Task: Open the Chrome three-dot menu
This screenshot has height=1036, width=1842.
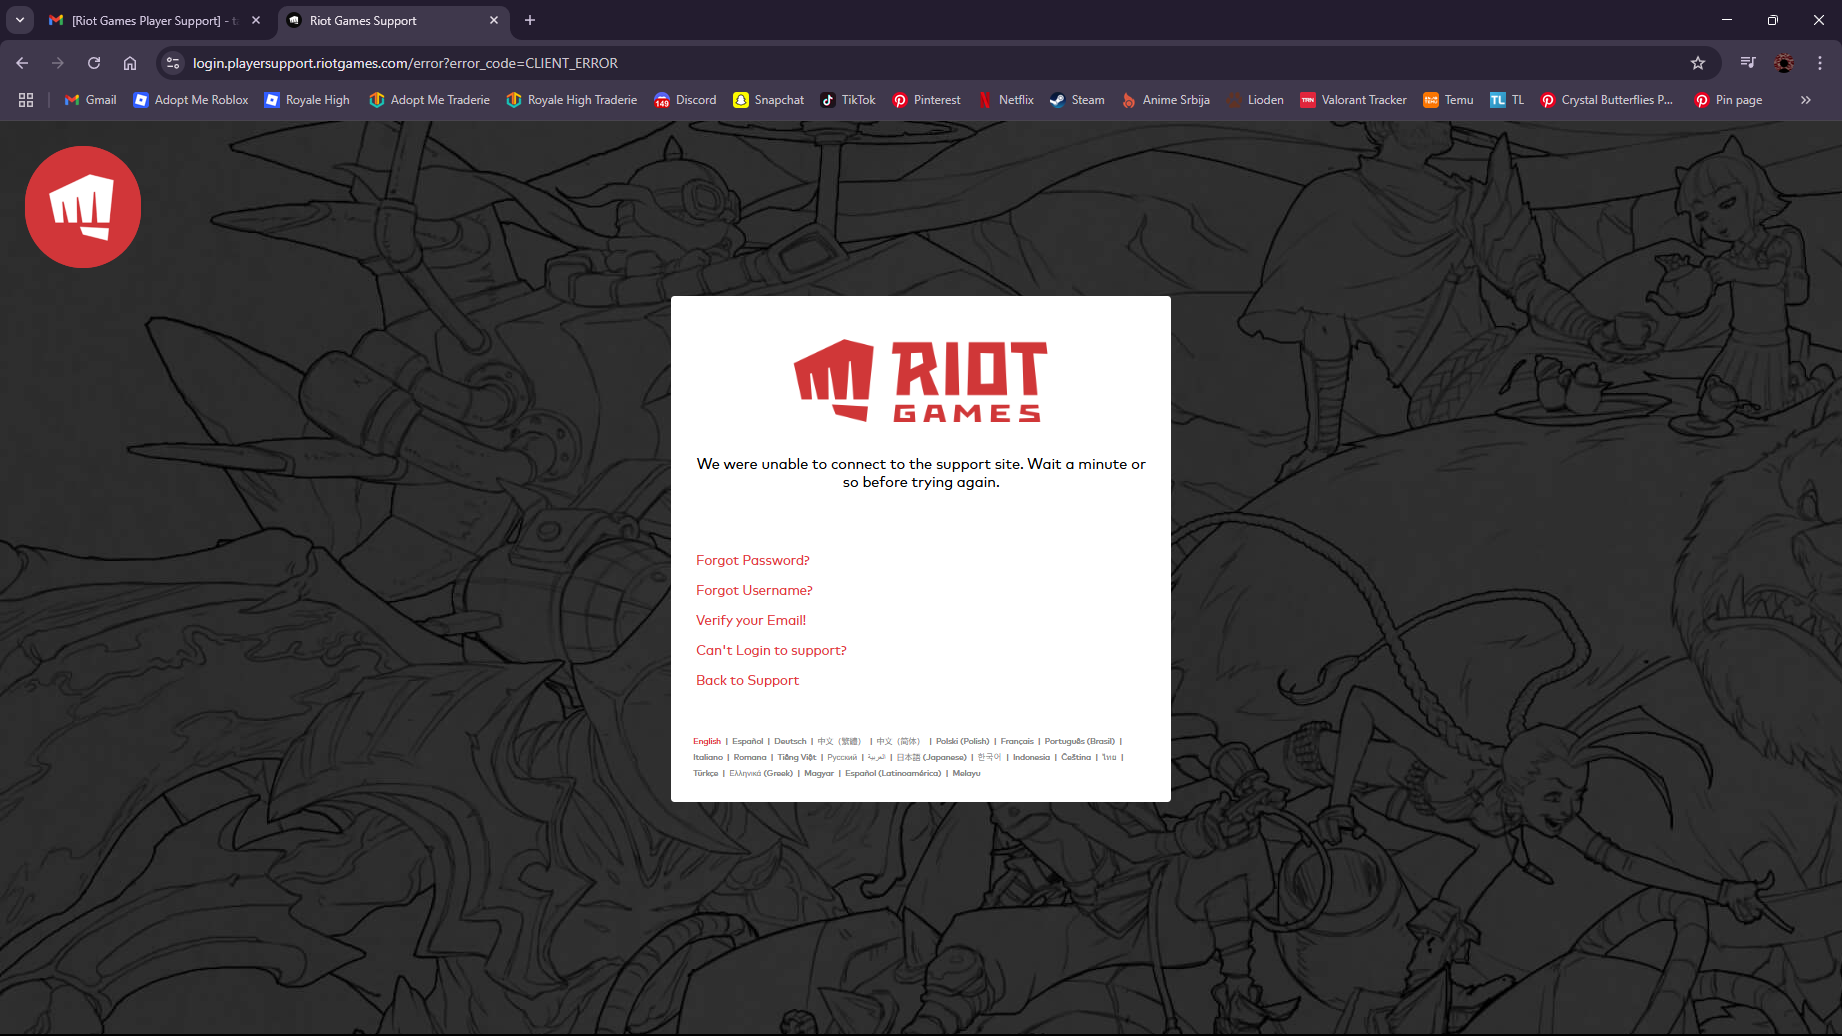Action: [1820, 63]
